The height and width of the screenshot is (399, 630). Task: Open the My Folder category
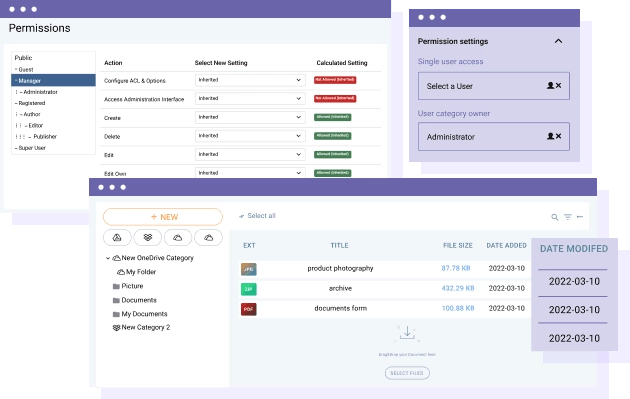(141, 272)
